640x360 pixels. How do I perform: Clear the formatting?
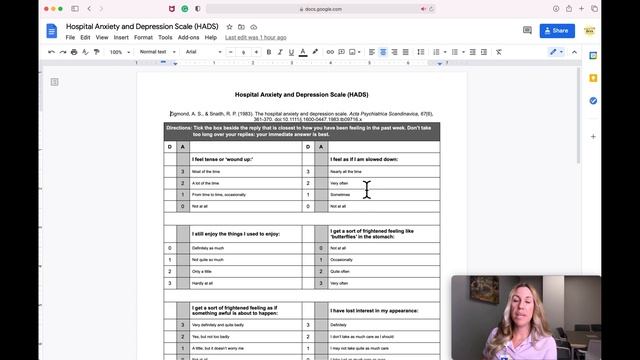(499, 52)
